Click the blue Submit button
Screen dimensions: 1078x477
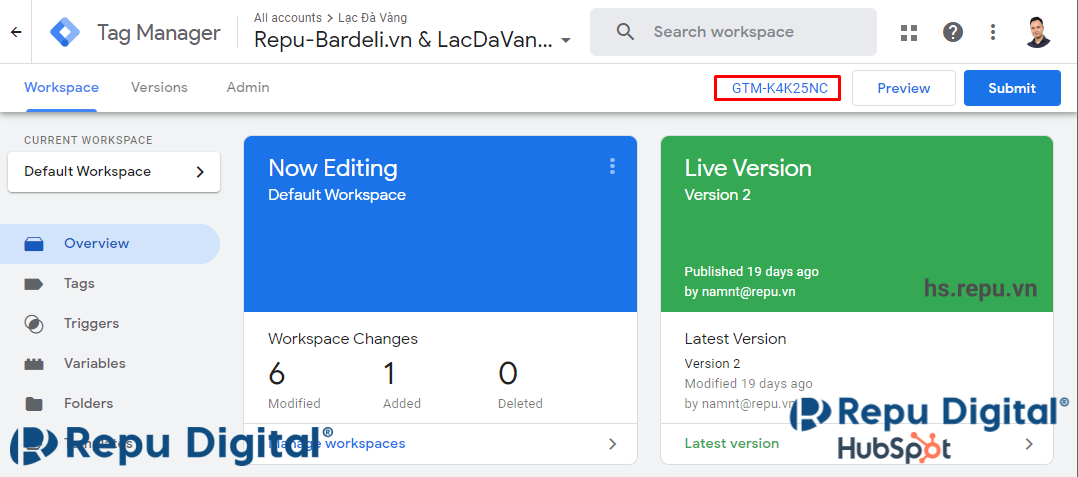click(1012, 88)
